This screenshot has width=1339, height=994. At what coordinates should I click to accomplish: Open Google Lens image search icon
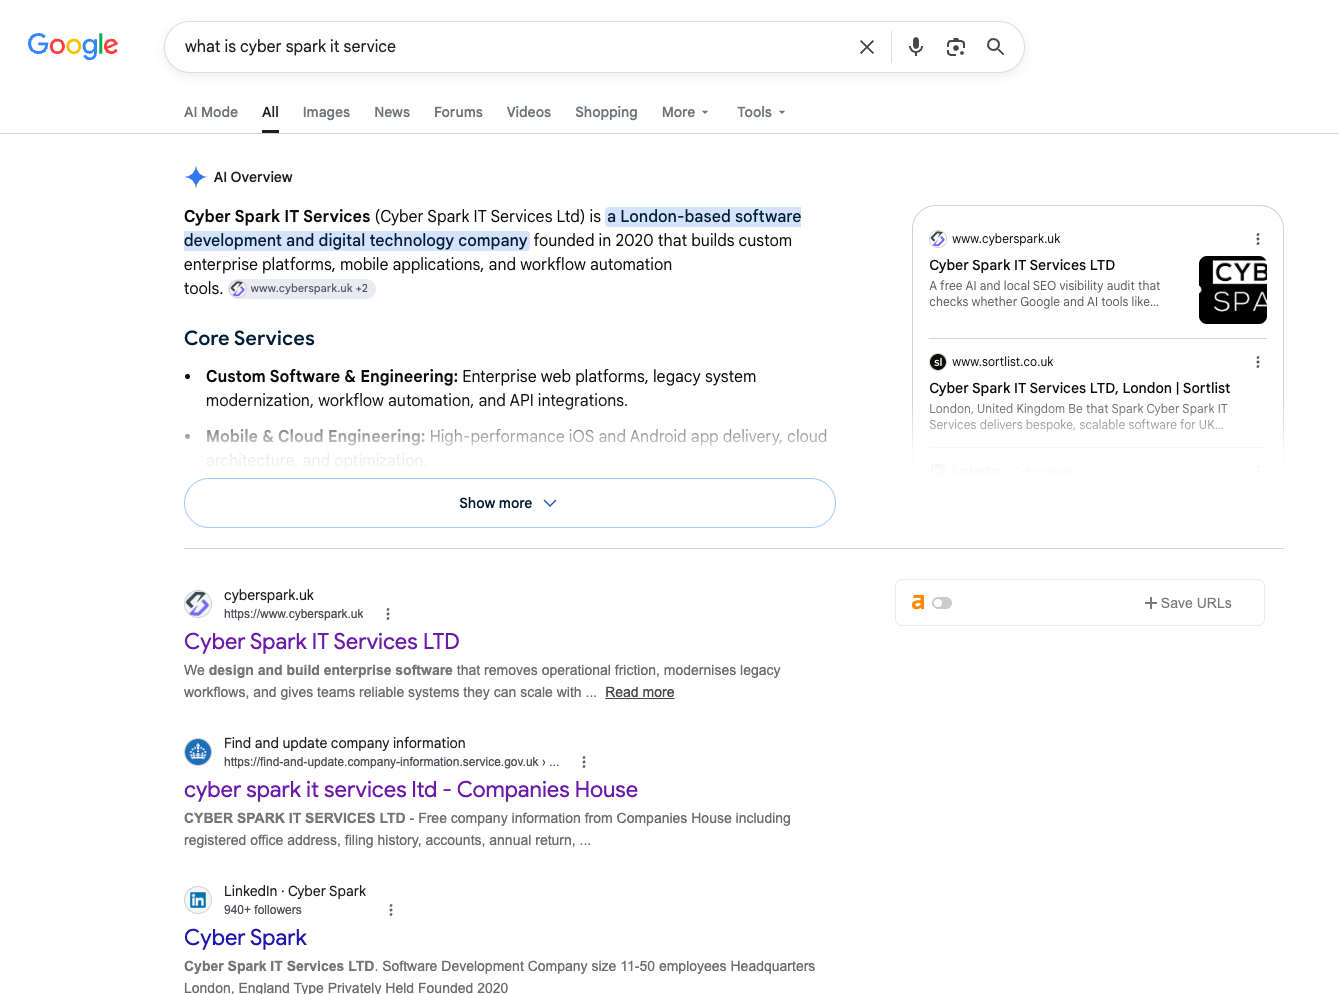point(956,47)
